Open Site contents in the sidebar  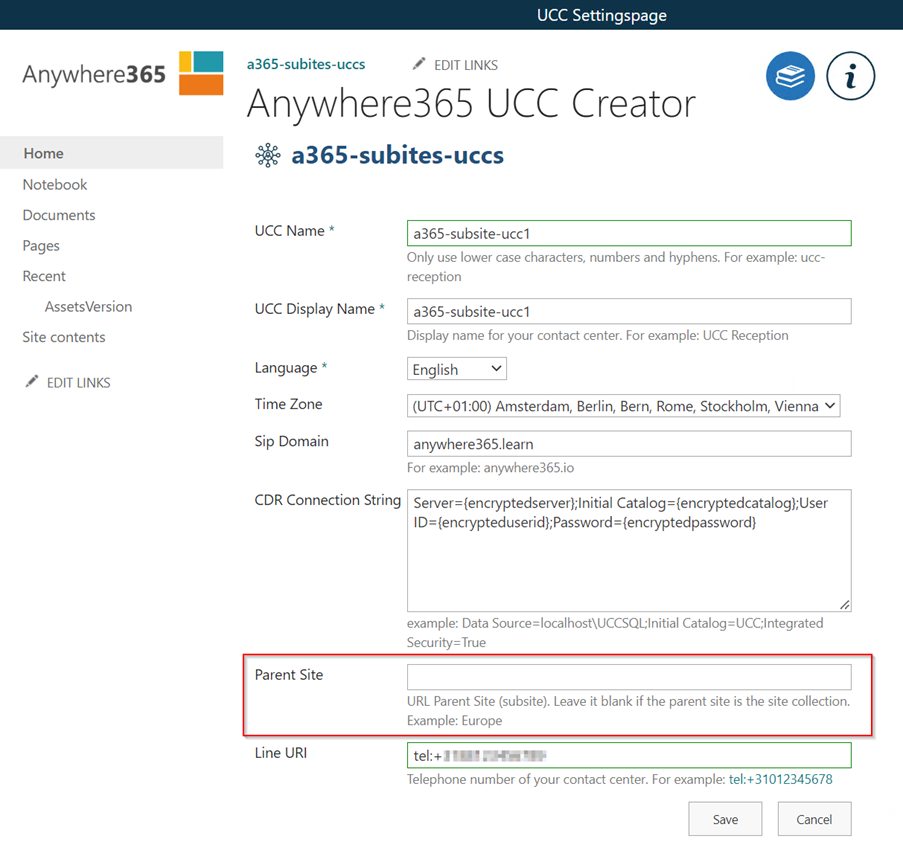[64, 337]
